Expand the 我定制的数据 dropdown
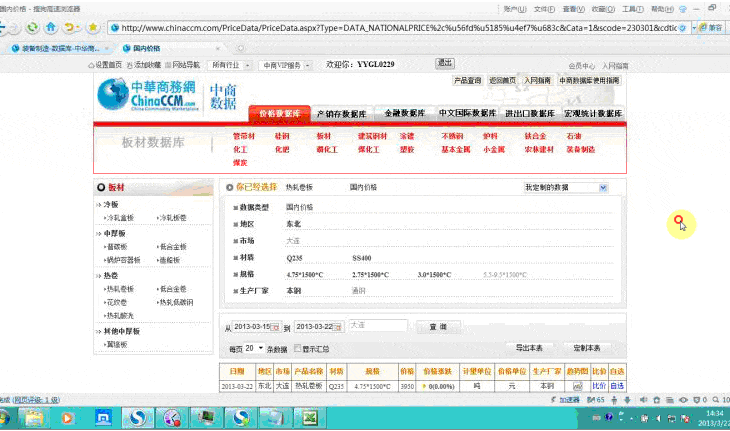This screenshot has height=431, width=730. pos(602,187)
